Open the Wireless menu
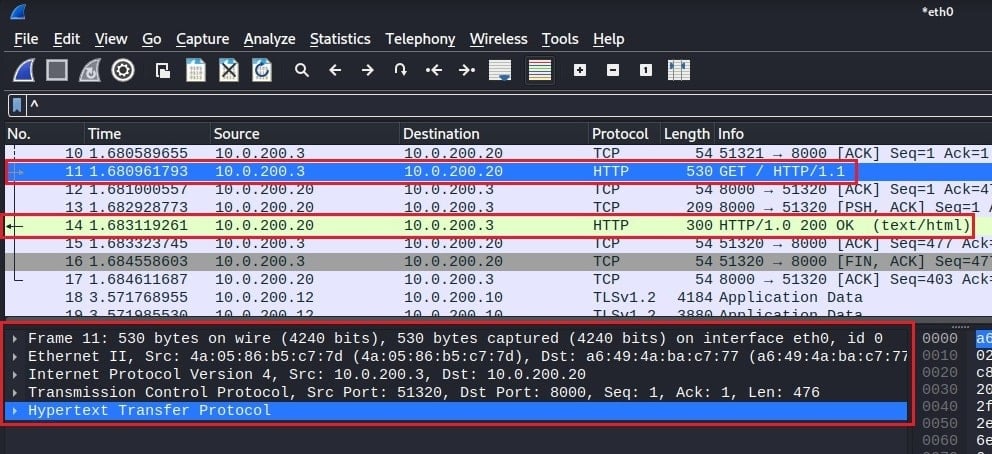Screen dimensions: 992x454 [499, 39]
